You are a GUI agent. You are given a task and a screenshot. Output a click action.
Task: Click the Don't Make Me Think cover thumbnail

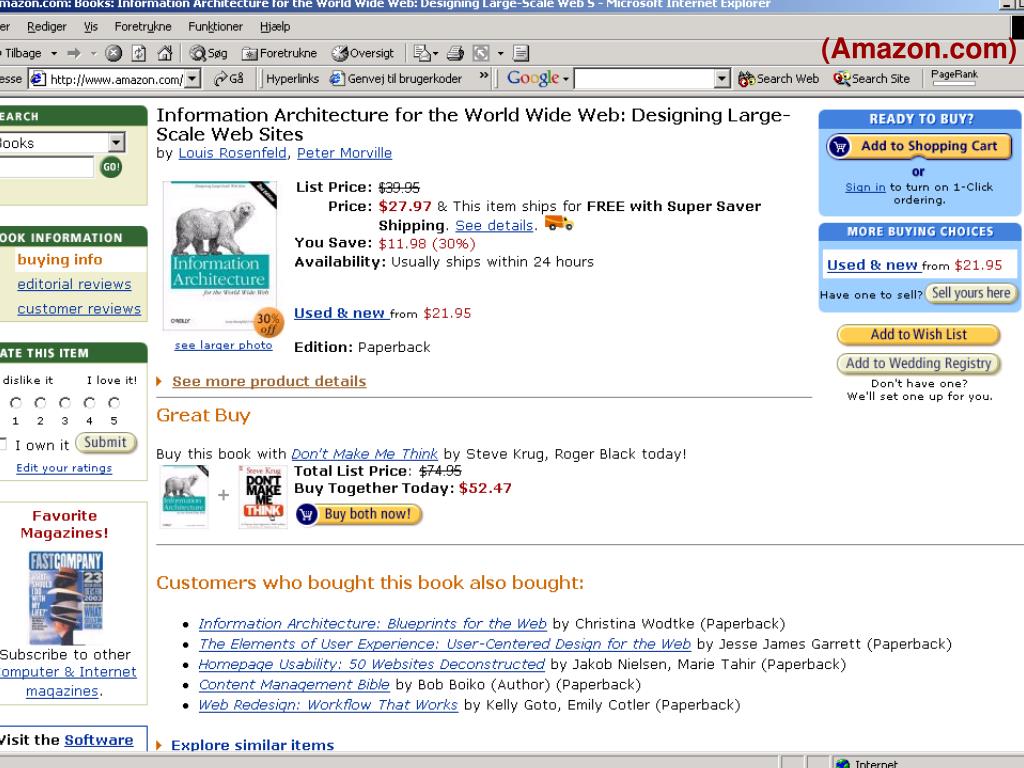coord(263,497)
